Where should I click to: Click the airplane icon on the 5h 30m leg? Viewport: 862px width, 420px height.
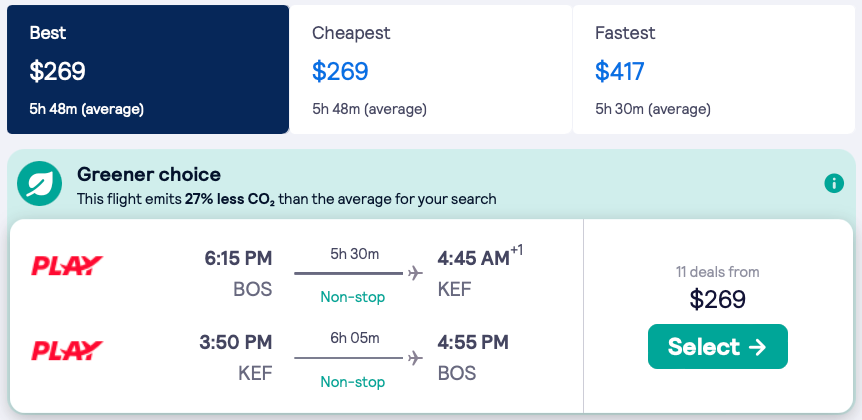pos(416,273)
